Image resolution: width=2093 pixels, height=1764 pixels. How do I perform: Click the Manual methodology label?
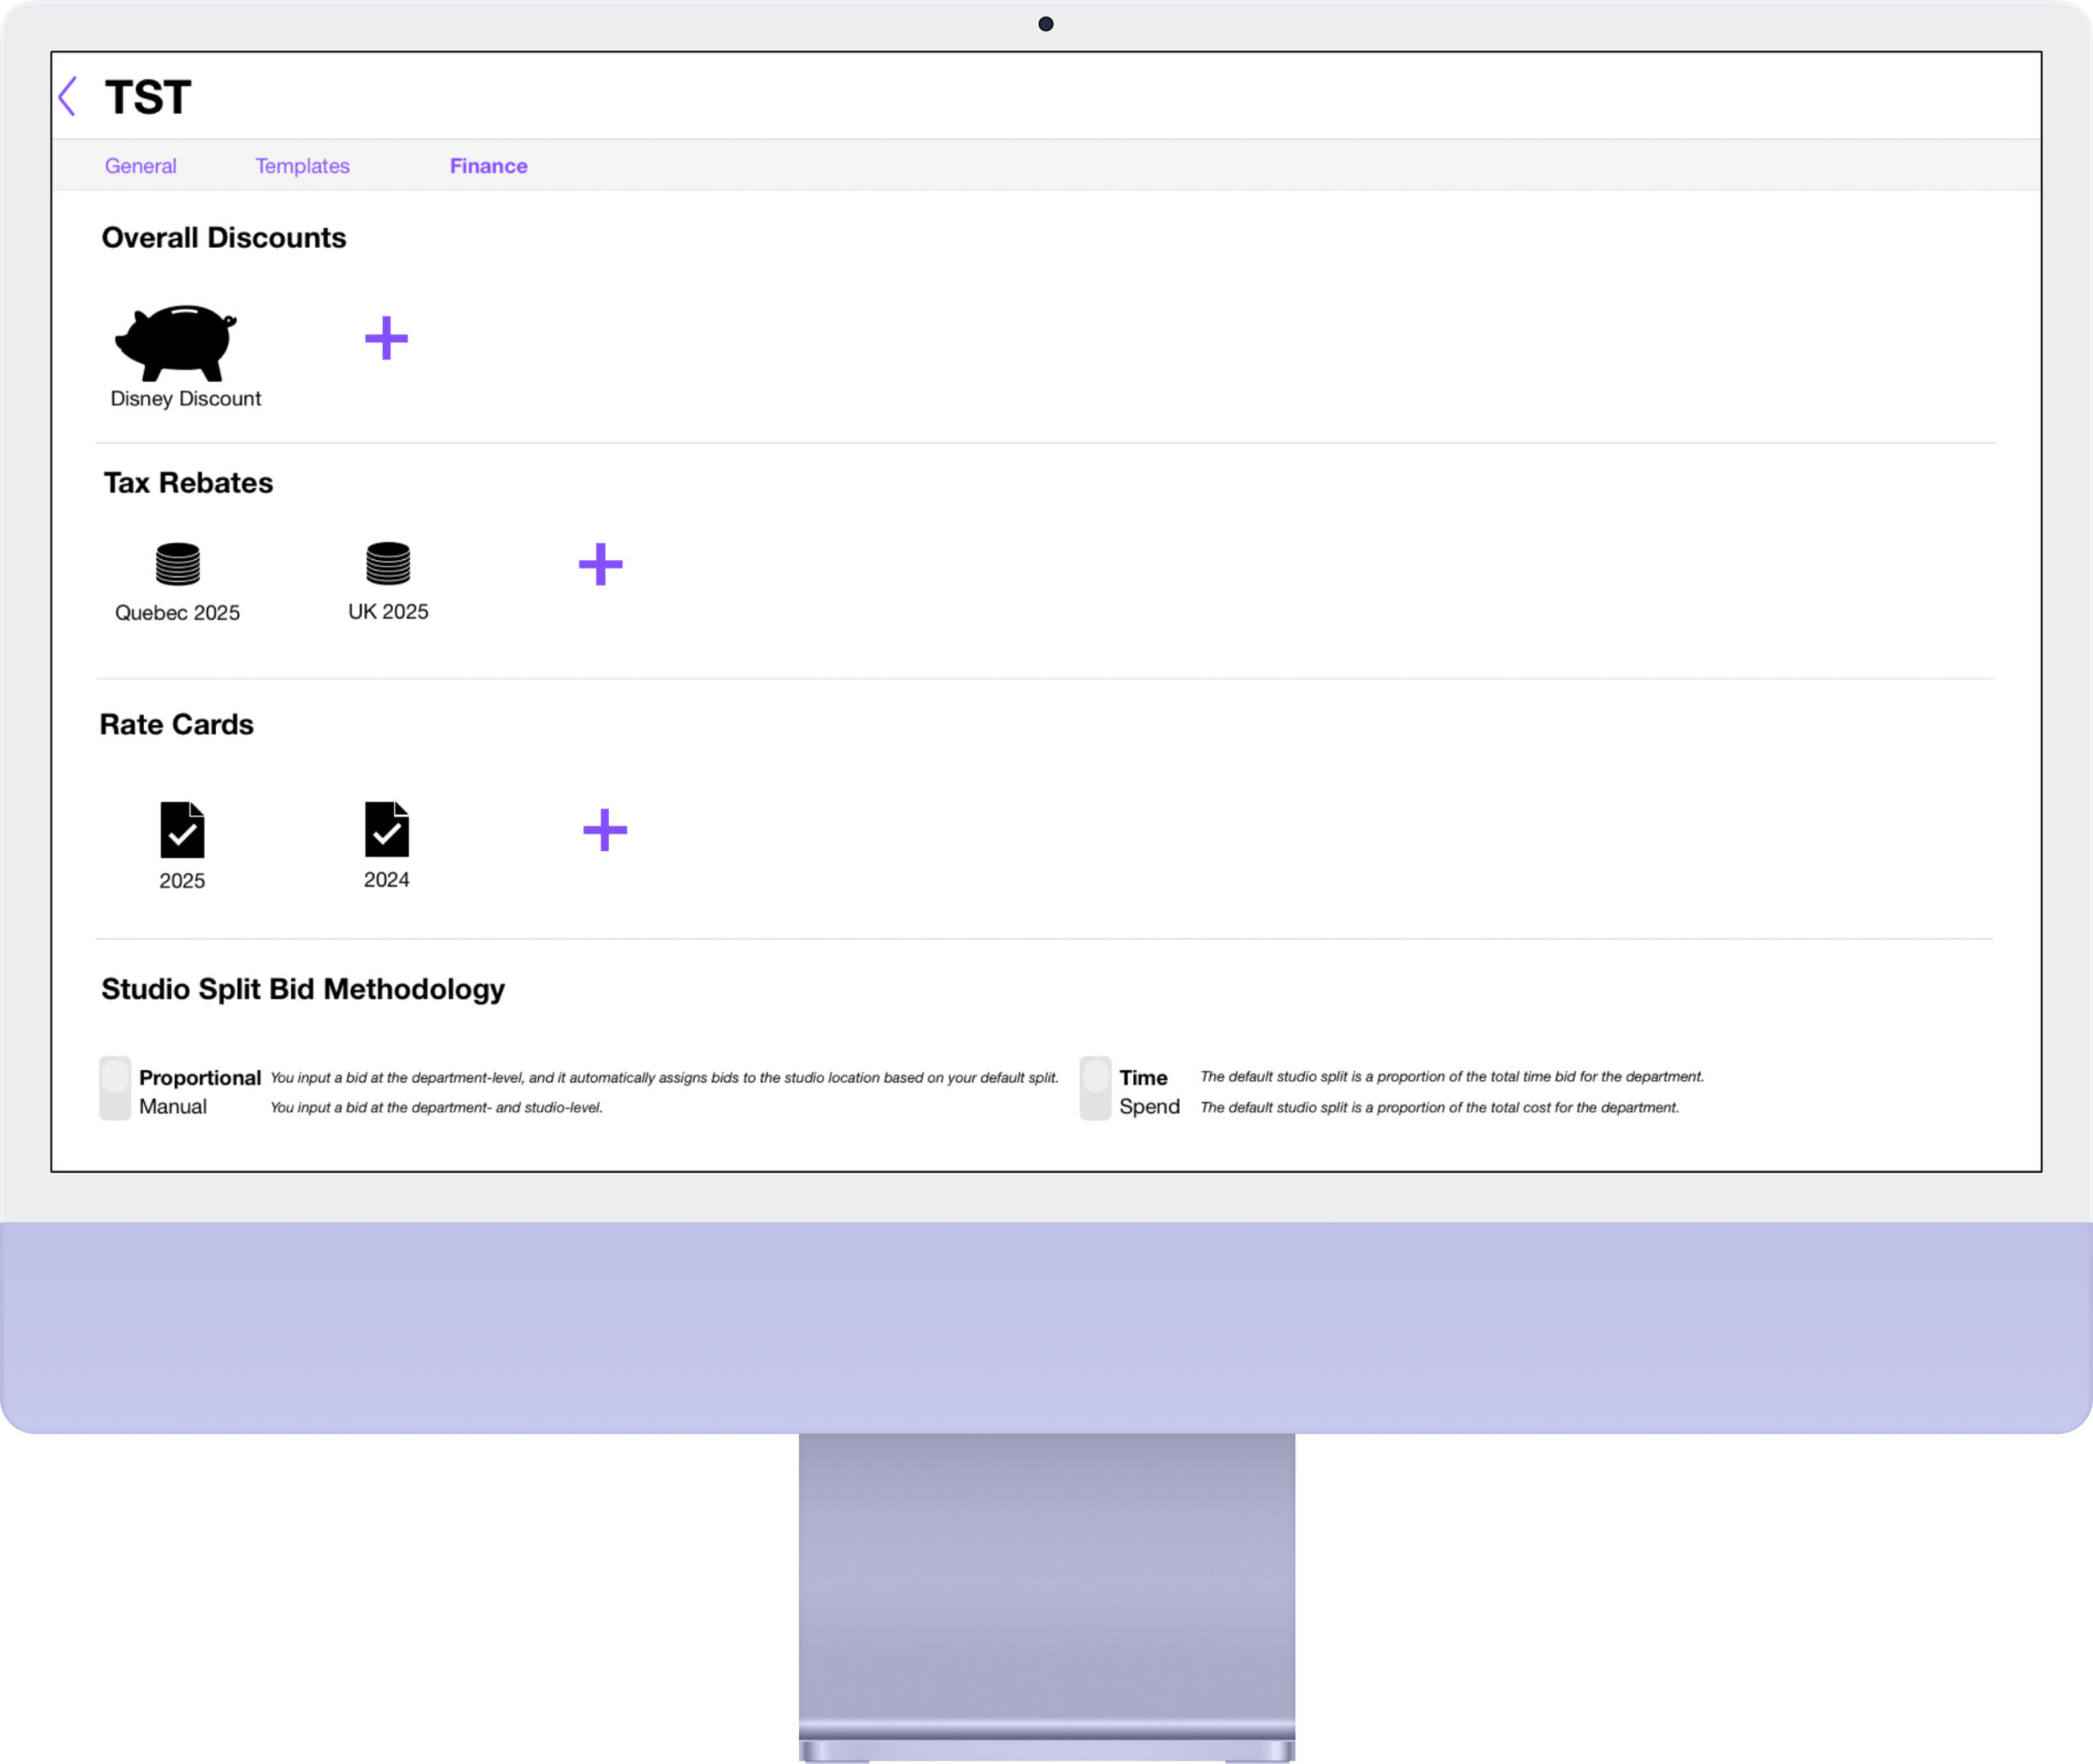point(173,1107)
